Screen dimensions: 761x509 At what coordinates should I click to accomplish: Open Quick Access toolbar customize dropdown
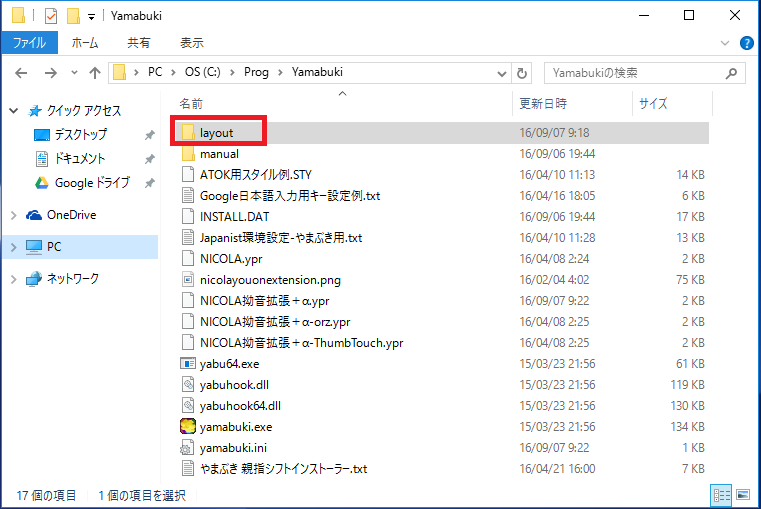click(x=91, y=17)
